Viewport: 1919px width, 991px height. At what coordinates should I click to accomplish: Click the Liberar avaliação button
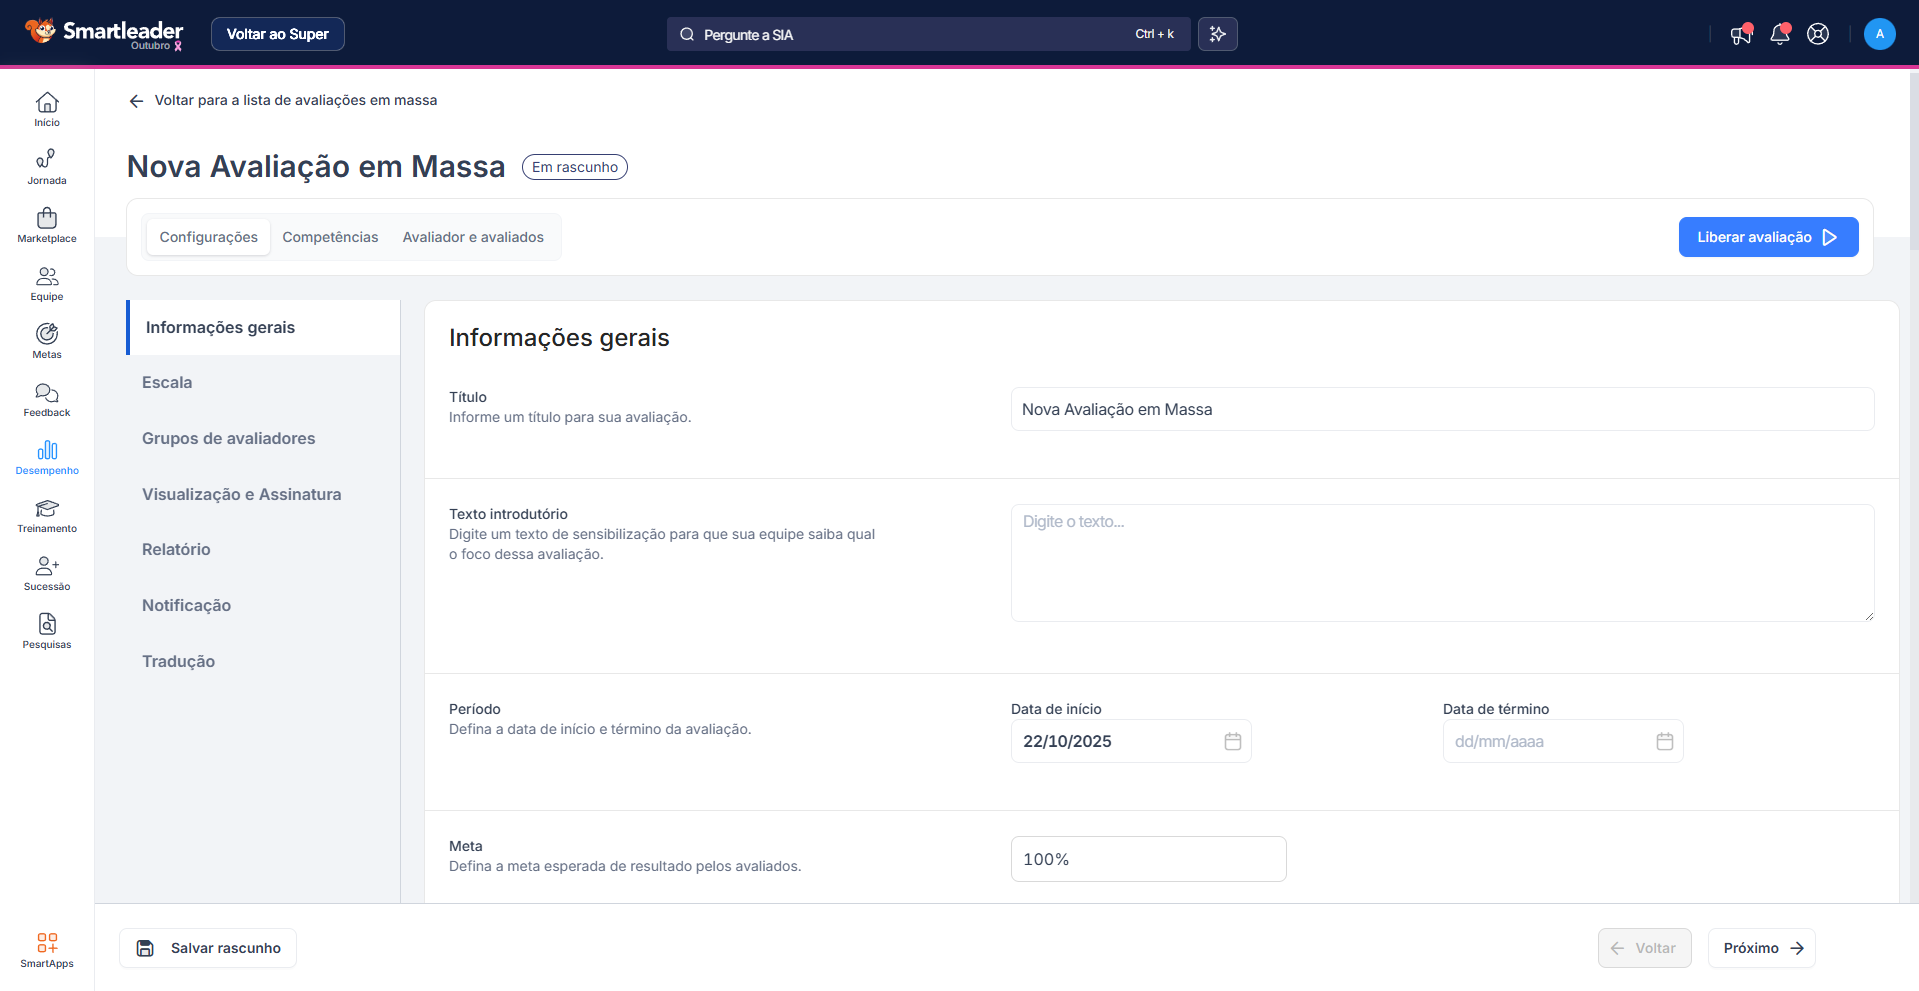pyautogui.click(x=1767, y=237)
